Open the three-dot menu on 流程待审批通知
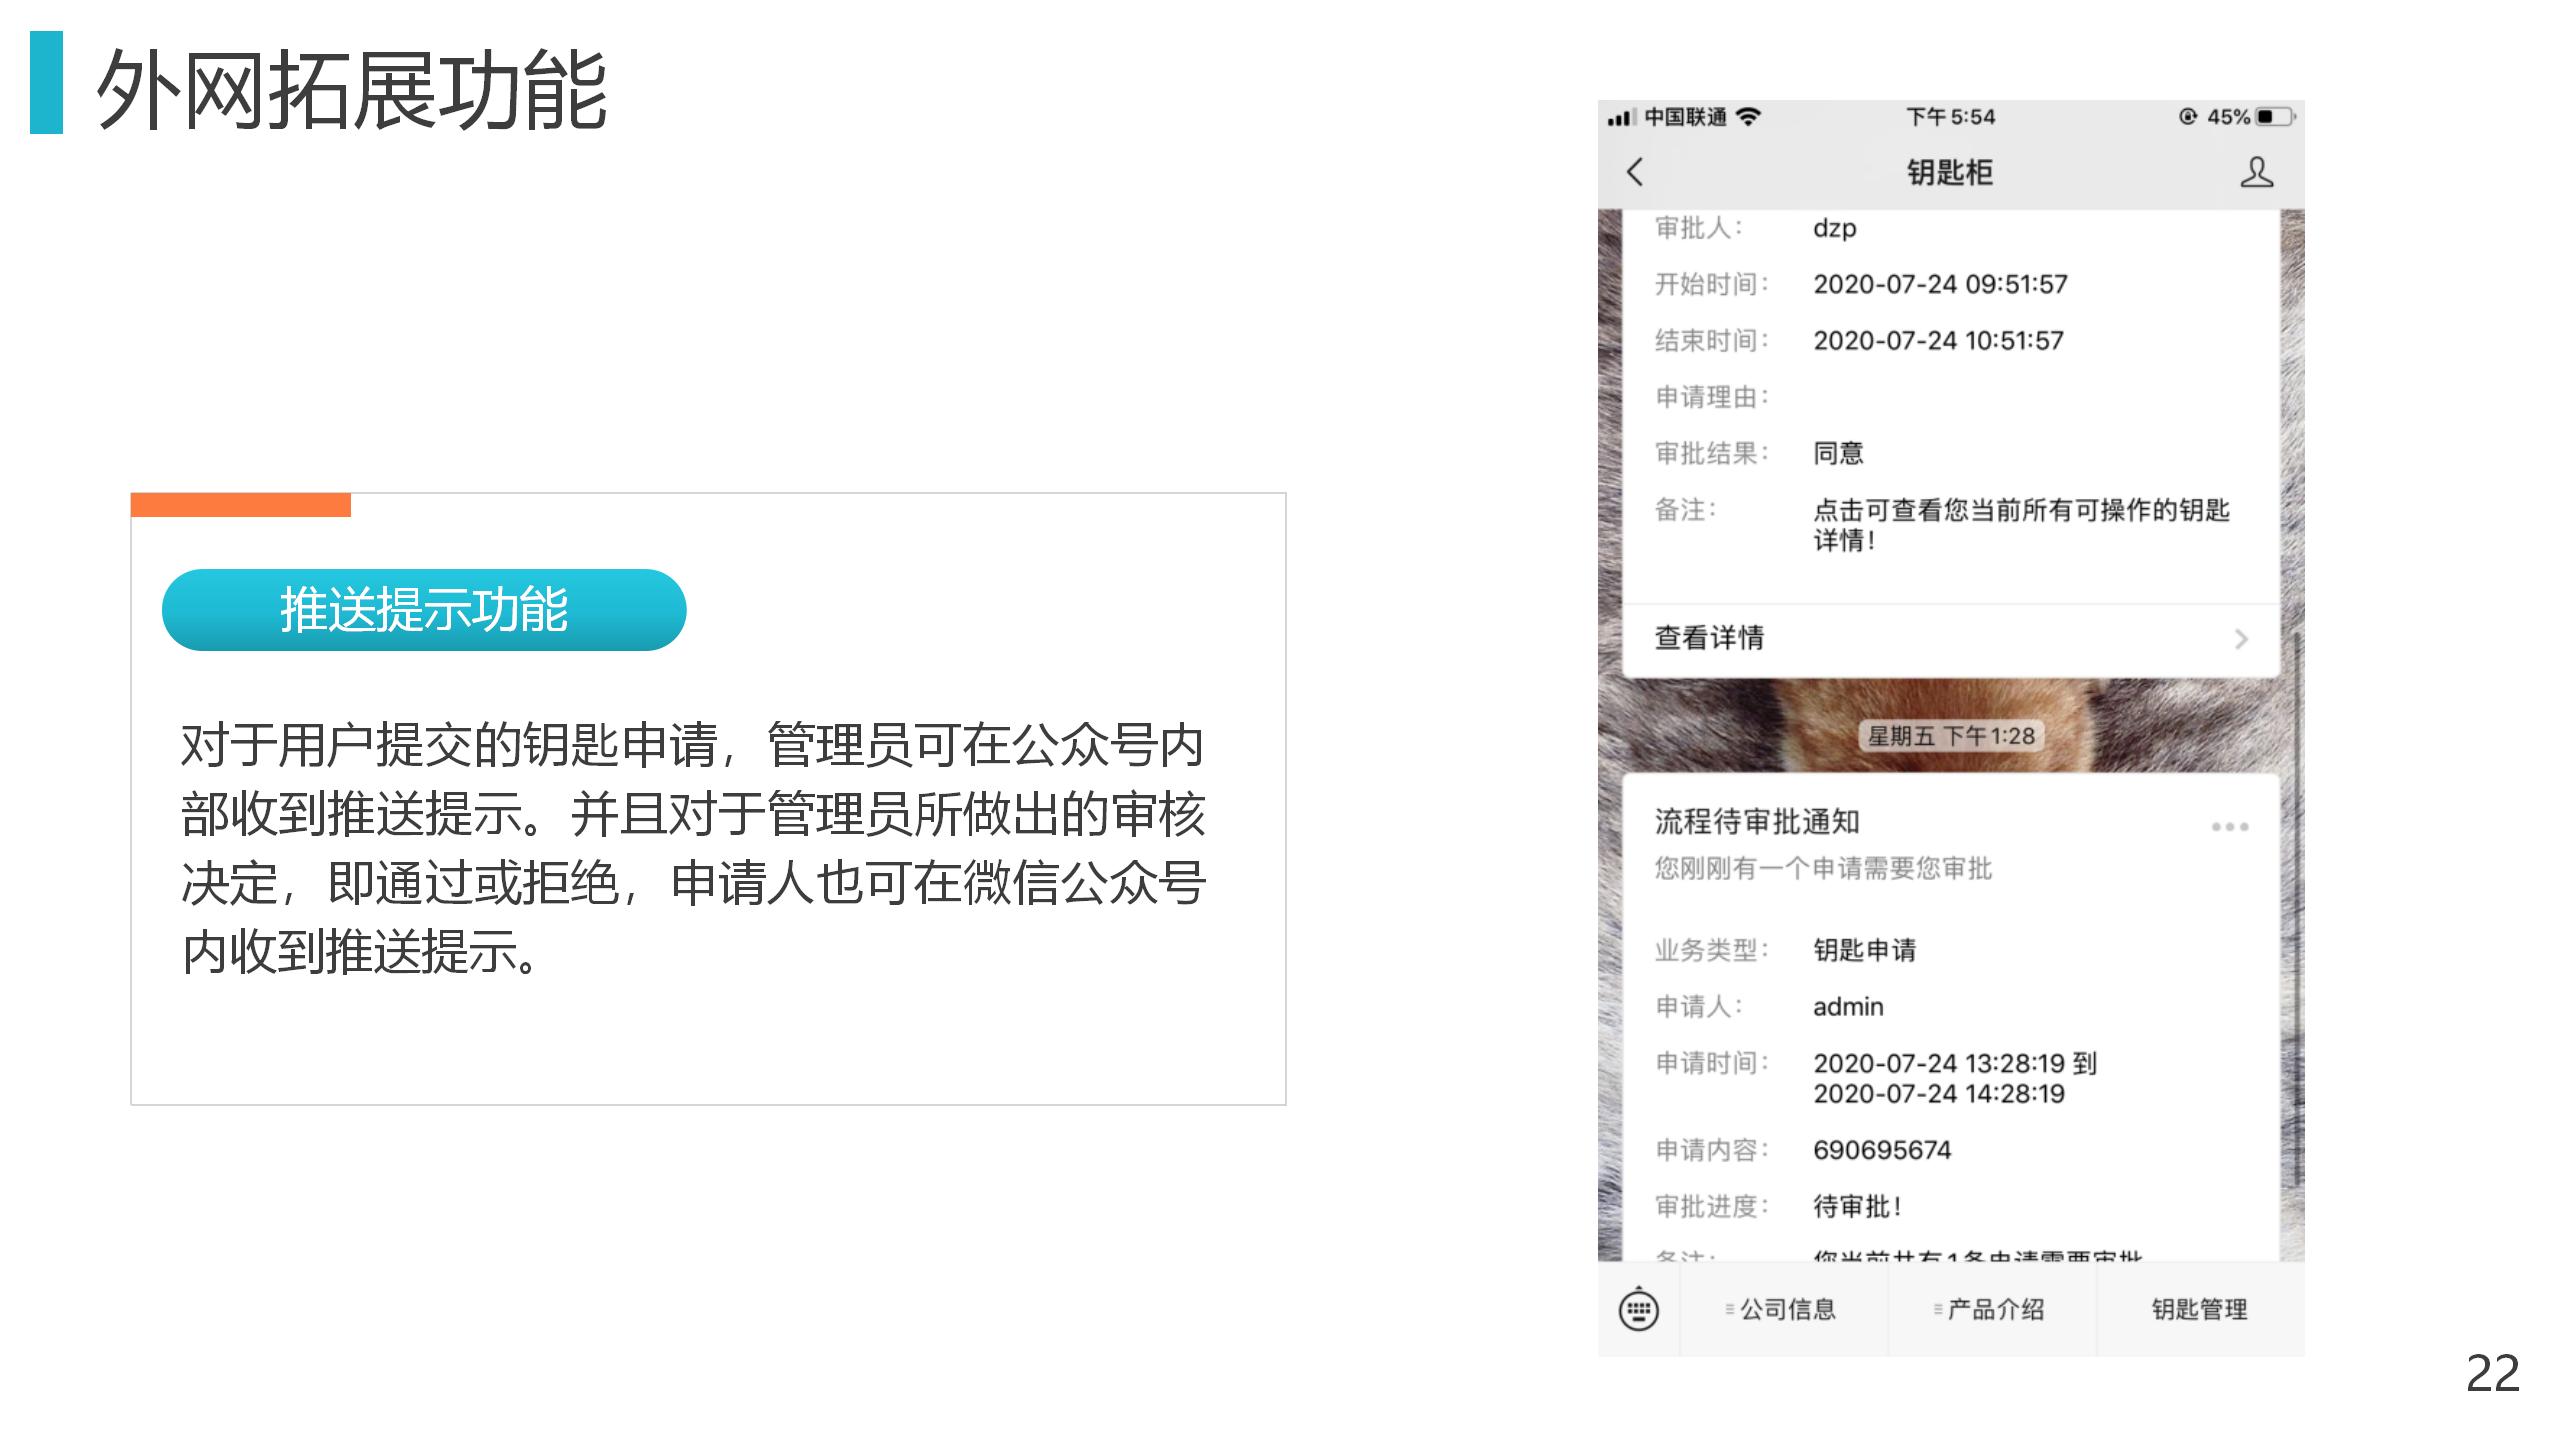This screenshot has height=1440, width=2560. 2230,827
